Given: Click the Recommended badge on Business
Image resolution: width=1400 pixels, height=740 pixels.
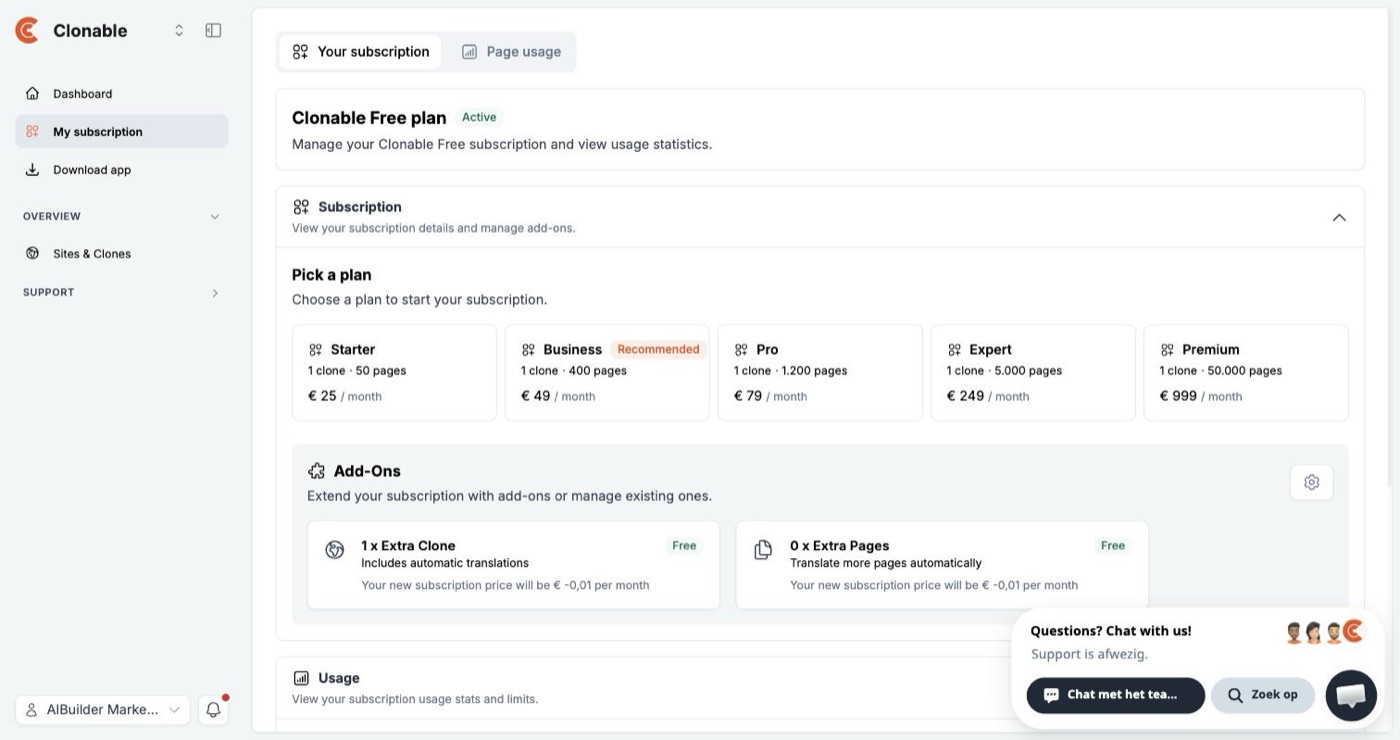Looking at the screenshot, I should (658, 349).
